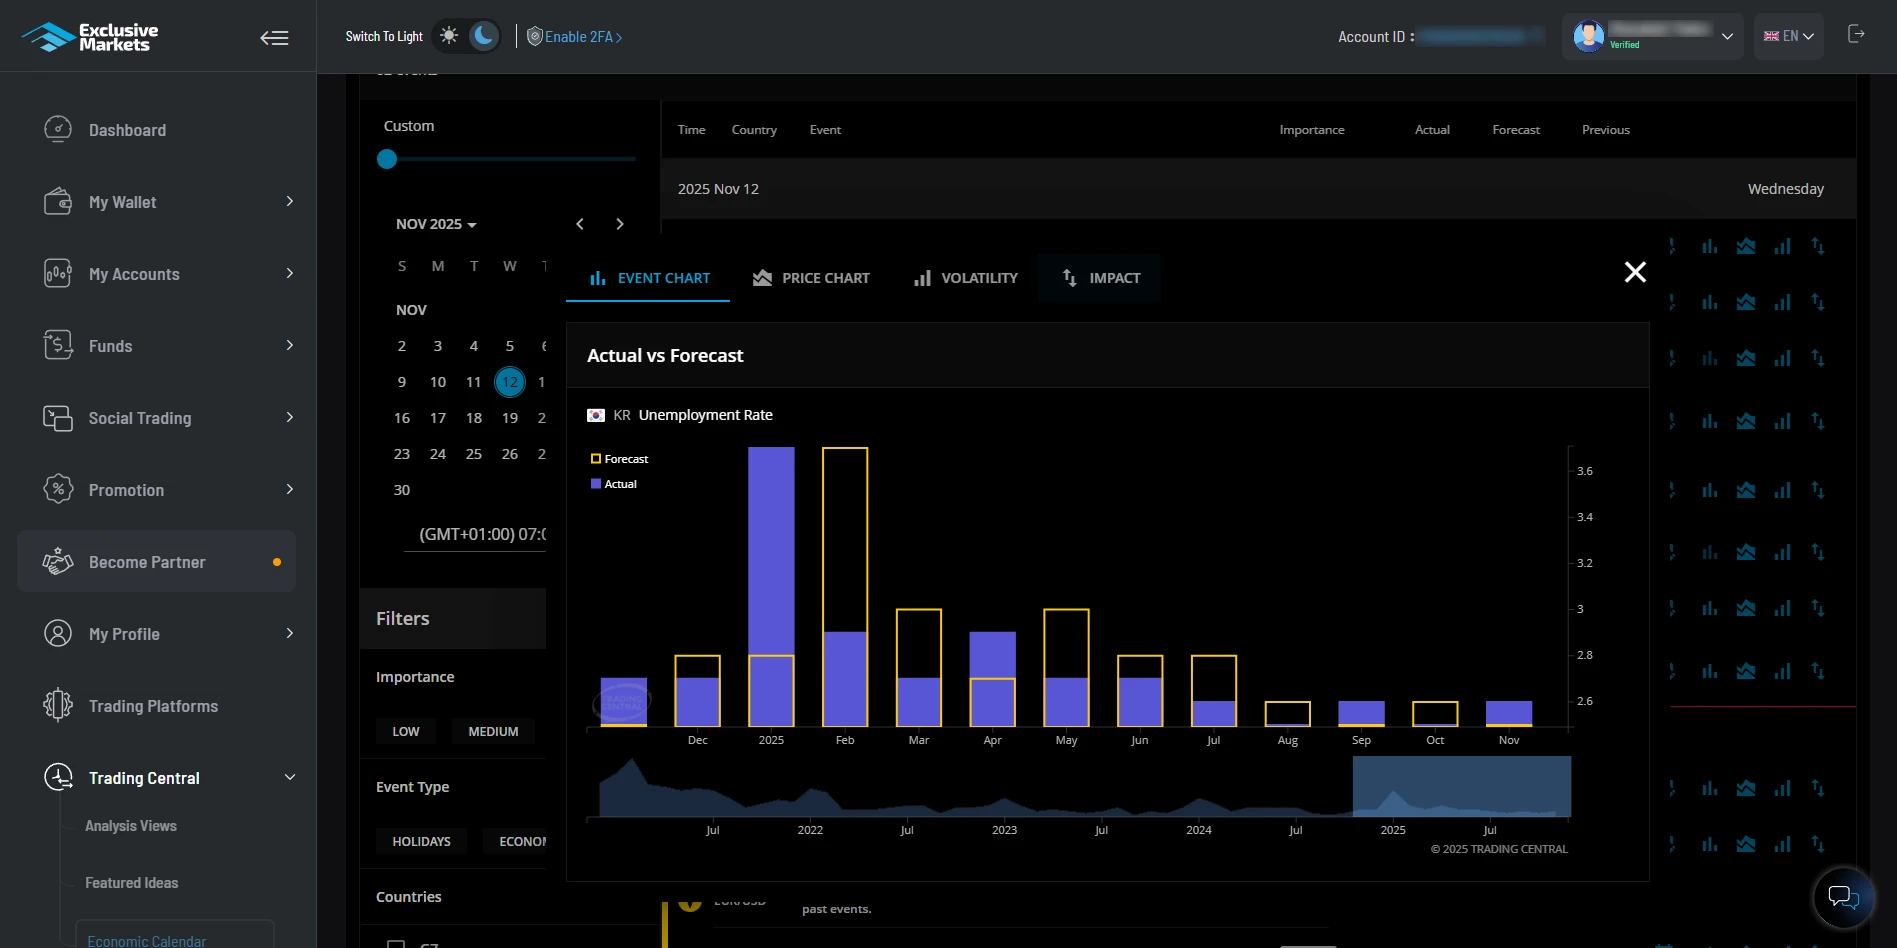The height and width of the screenshot is (948, 1897).
Task: Click the Custom range slider handle
Action: 387,159
